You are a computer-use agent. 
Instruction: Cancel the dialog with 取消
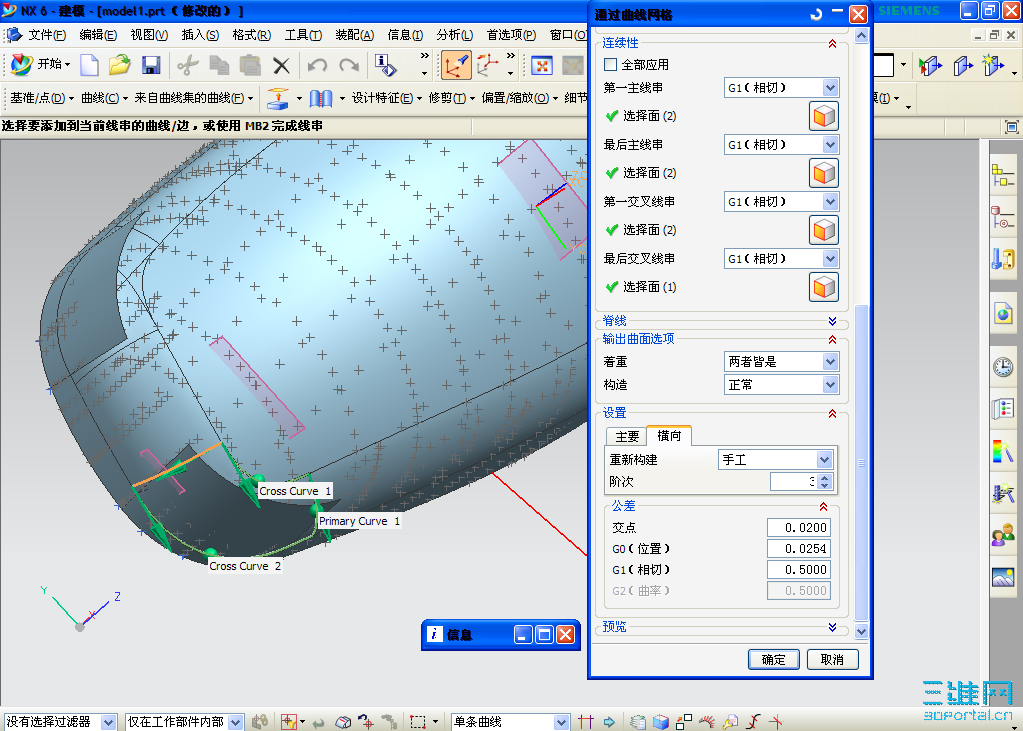834,659
